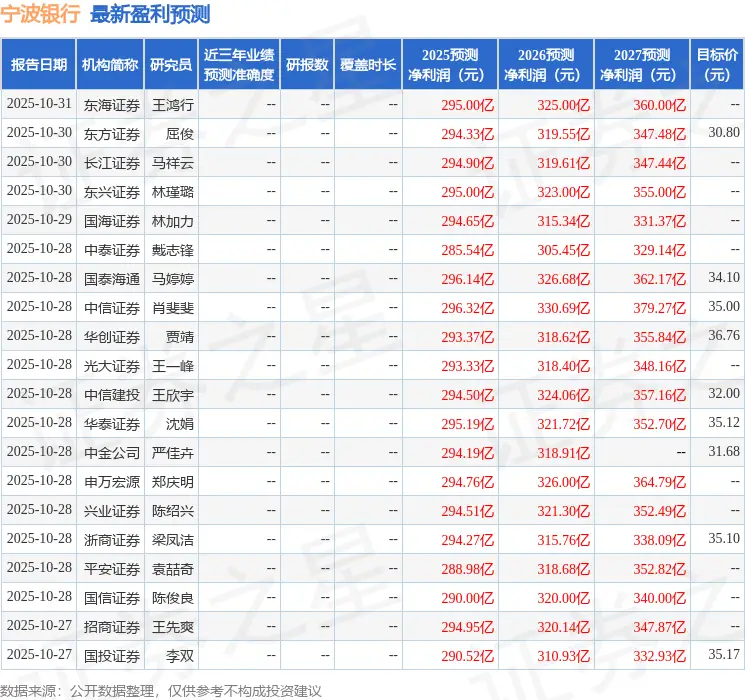745x700 pixels.
Task: Select the 华泰证券 institution cell
Action: point(112,424)
